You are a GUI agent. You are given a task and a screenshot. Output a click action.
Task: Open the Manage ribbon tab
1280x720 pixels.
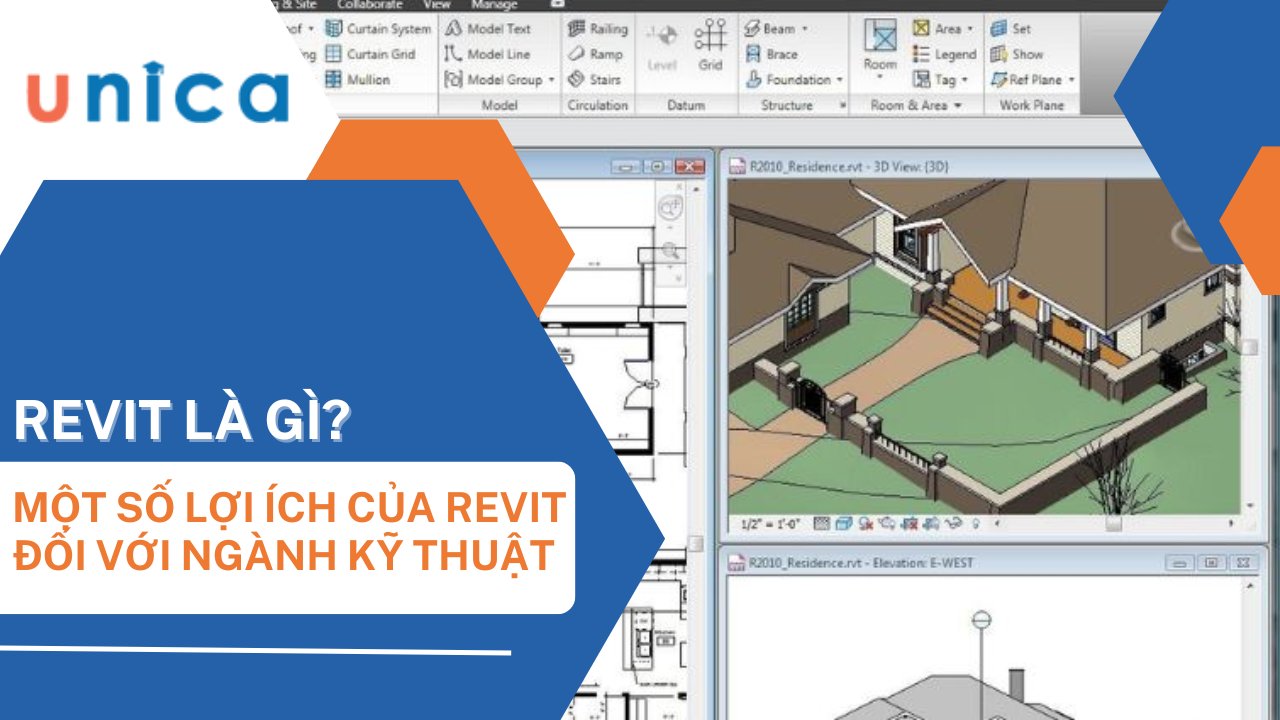coord(494,5)
